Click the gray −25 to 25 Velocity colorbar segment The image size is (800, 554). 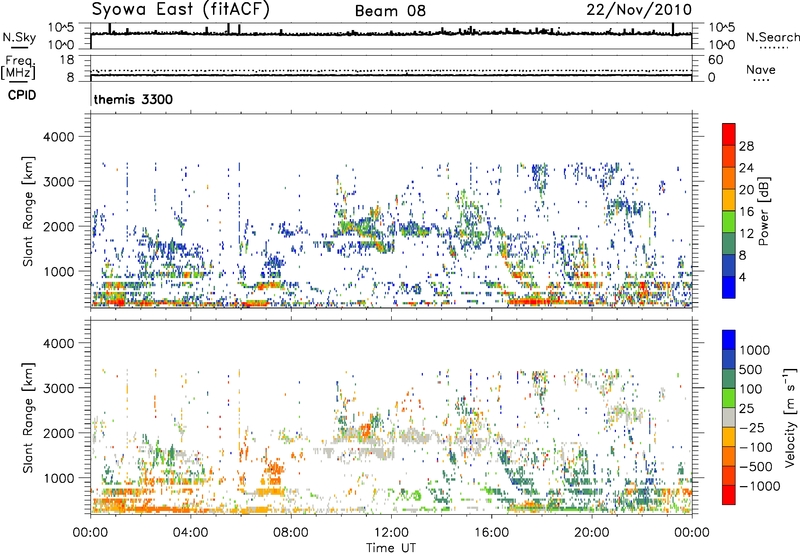pos(729,417)
